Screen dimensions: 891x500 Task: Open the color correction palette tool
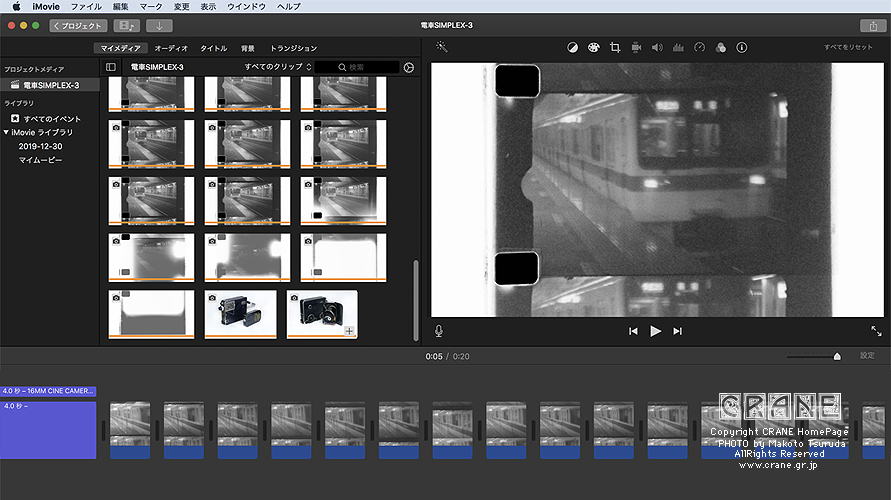pyautogui.click(x=593, y=47)
